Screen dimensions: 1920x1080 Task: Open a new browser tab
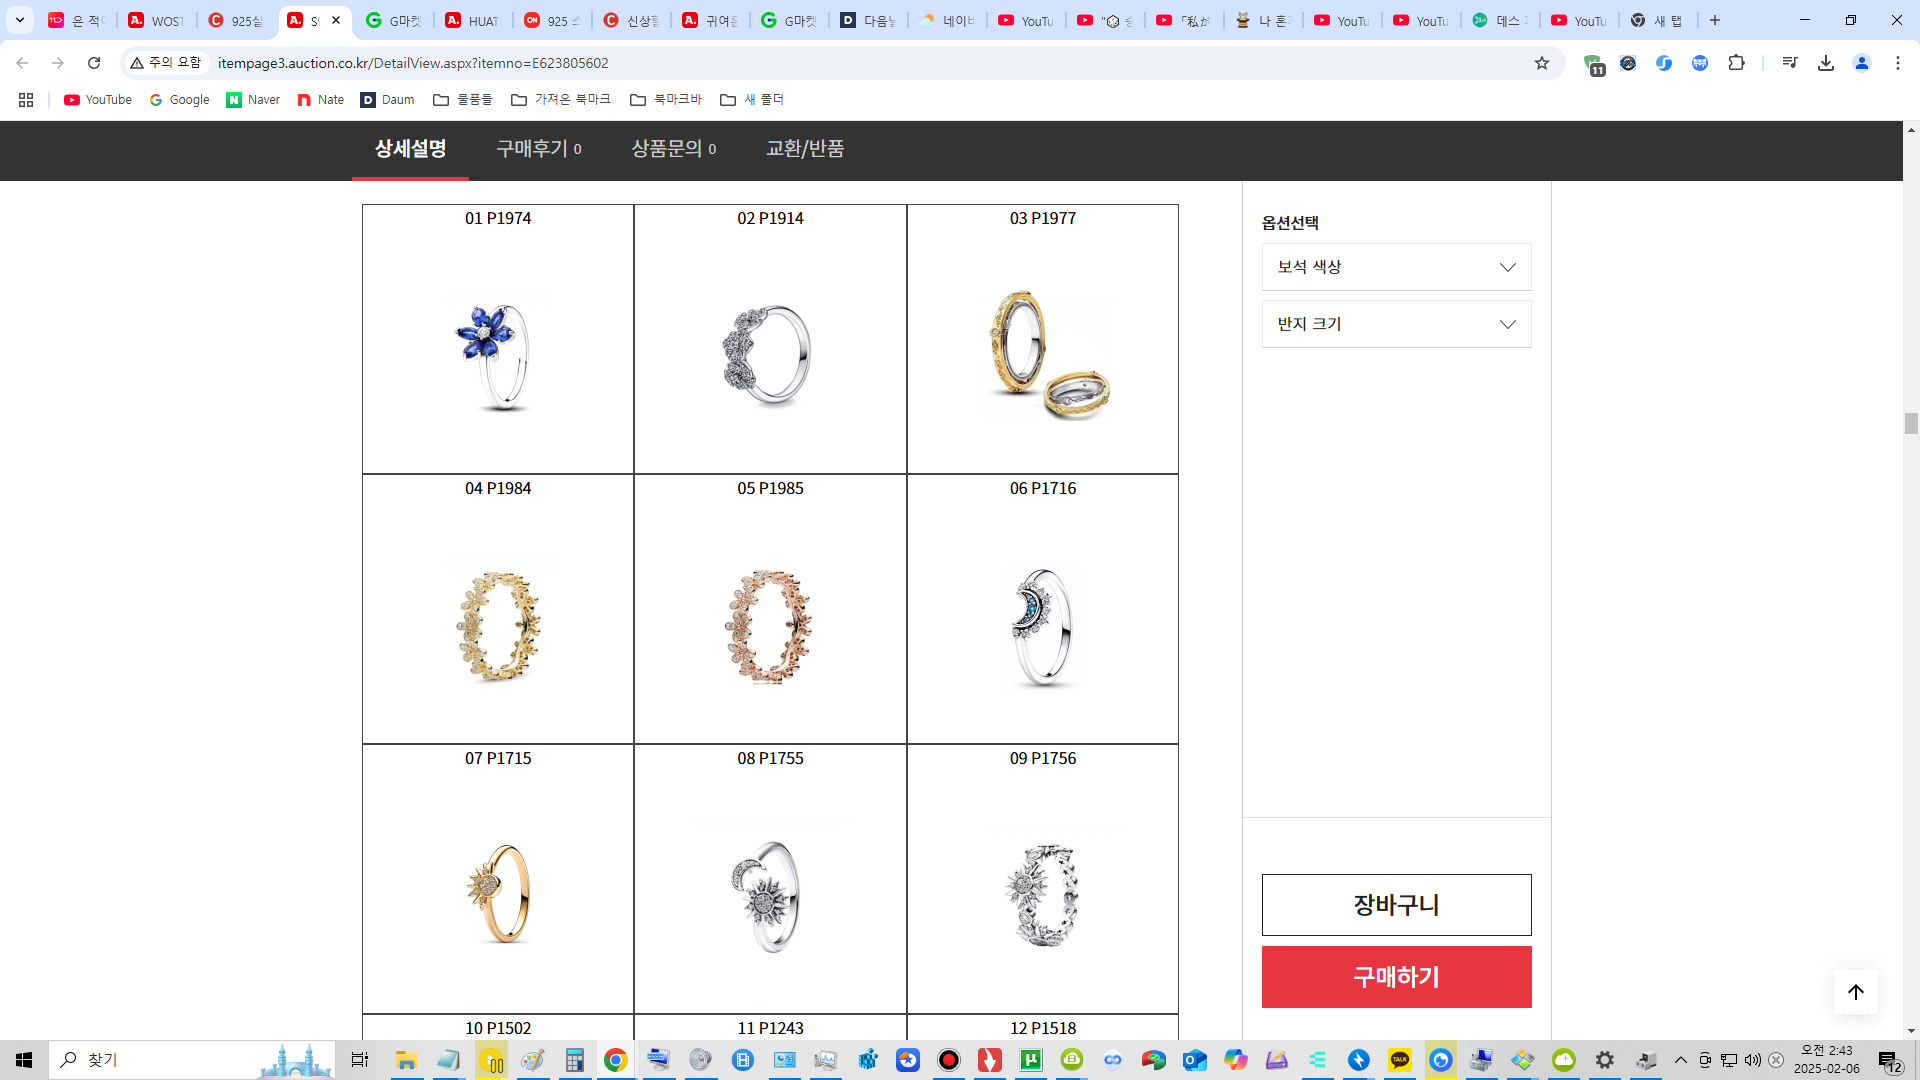coord(1715,20)
